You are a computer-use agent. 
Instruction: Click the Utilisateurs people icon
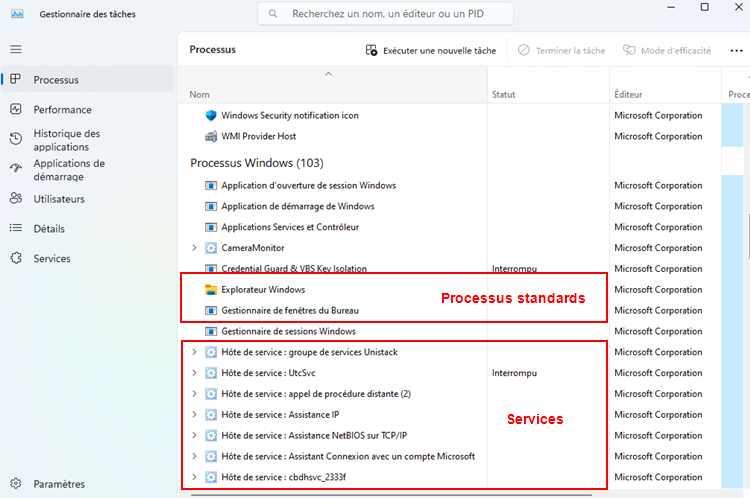pyautogui.click(x=16, y=198)
